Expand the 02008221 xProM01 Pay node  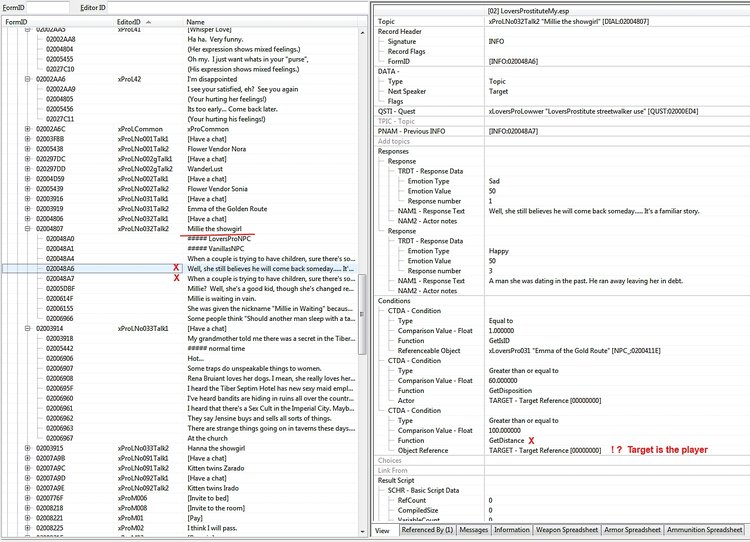28,518
